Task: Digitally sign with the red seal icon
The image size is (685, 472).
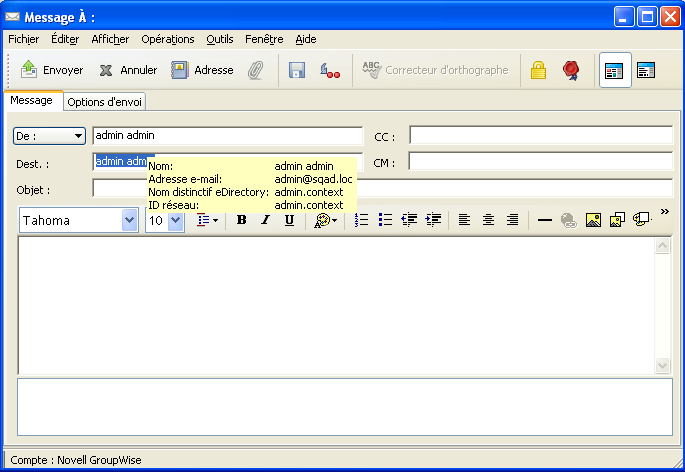Action: 571,70
